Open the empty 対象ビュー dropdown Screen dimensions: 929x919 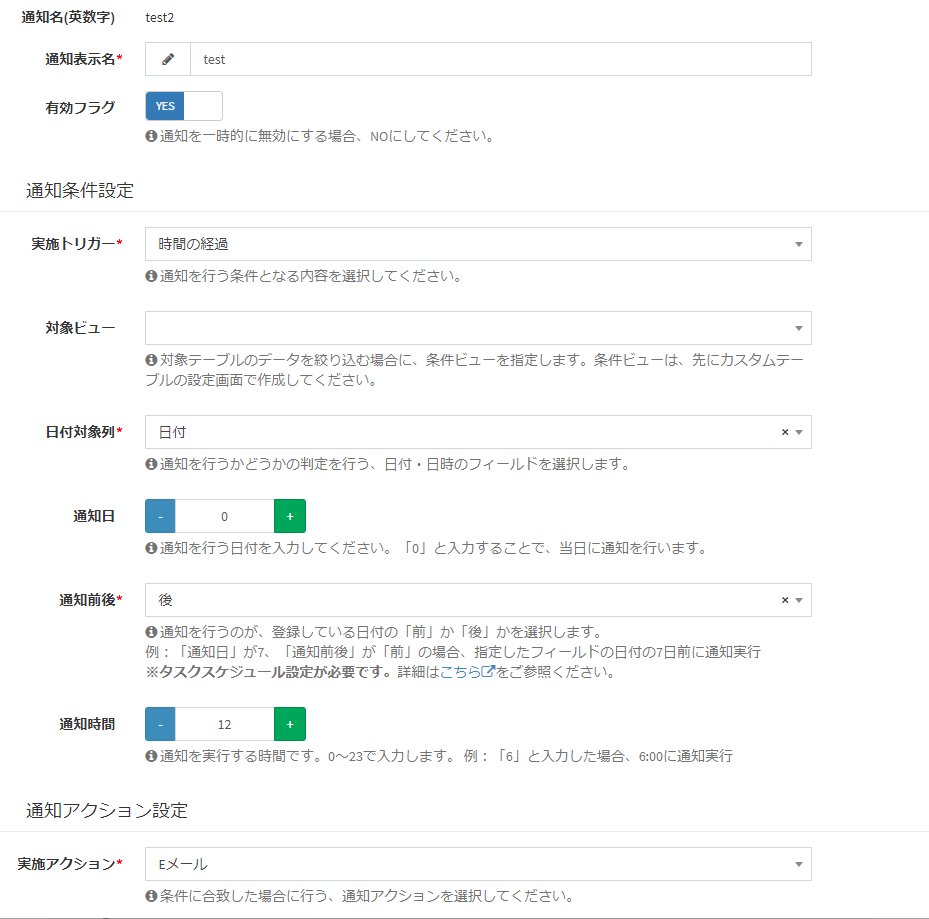[478, 328]
